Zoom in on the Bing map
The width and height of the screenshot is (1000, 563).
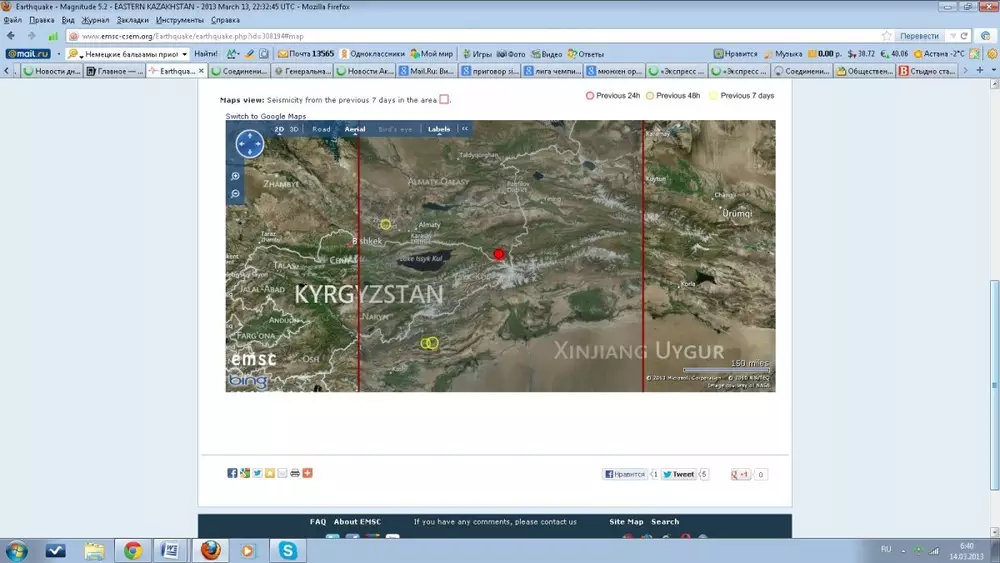tap(235, 176)
